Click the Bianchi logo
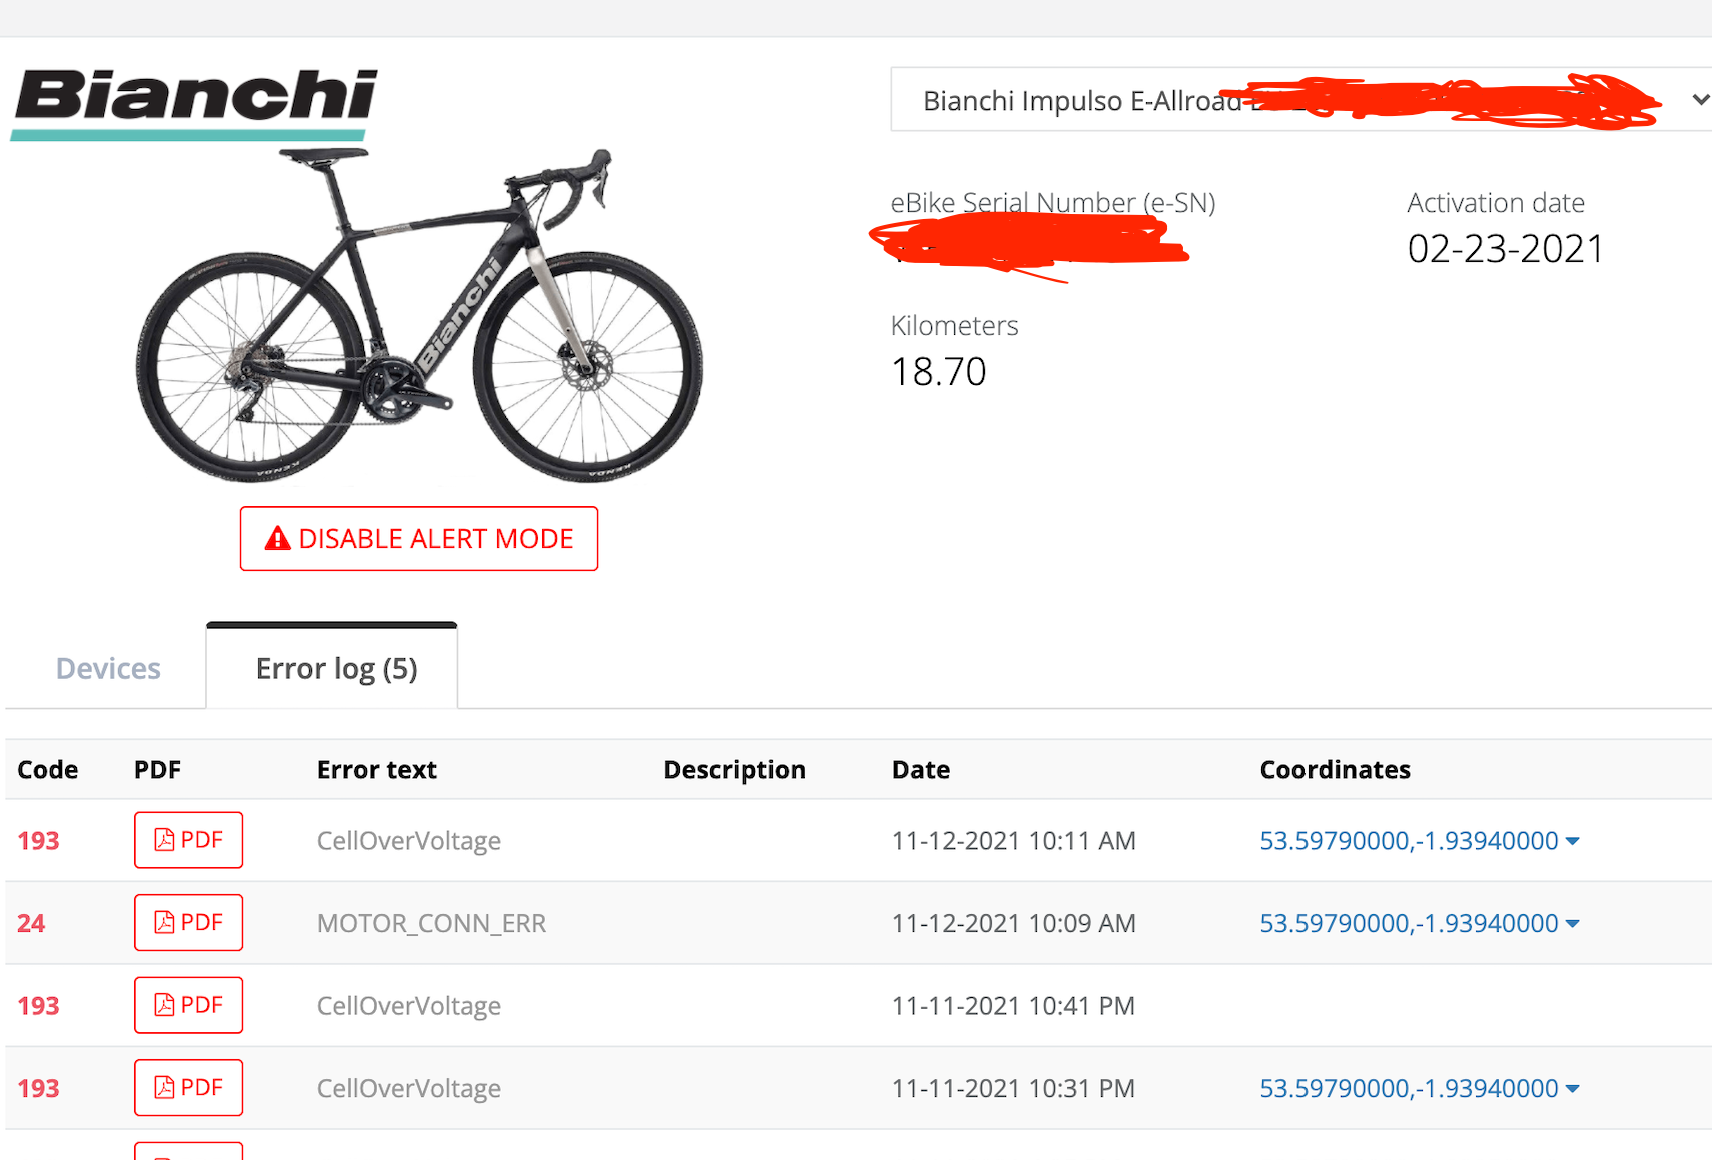Image resolution: width=1712 pixels, height=1160 pixels. 195,102
